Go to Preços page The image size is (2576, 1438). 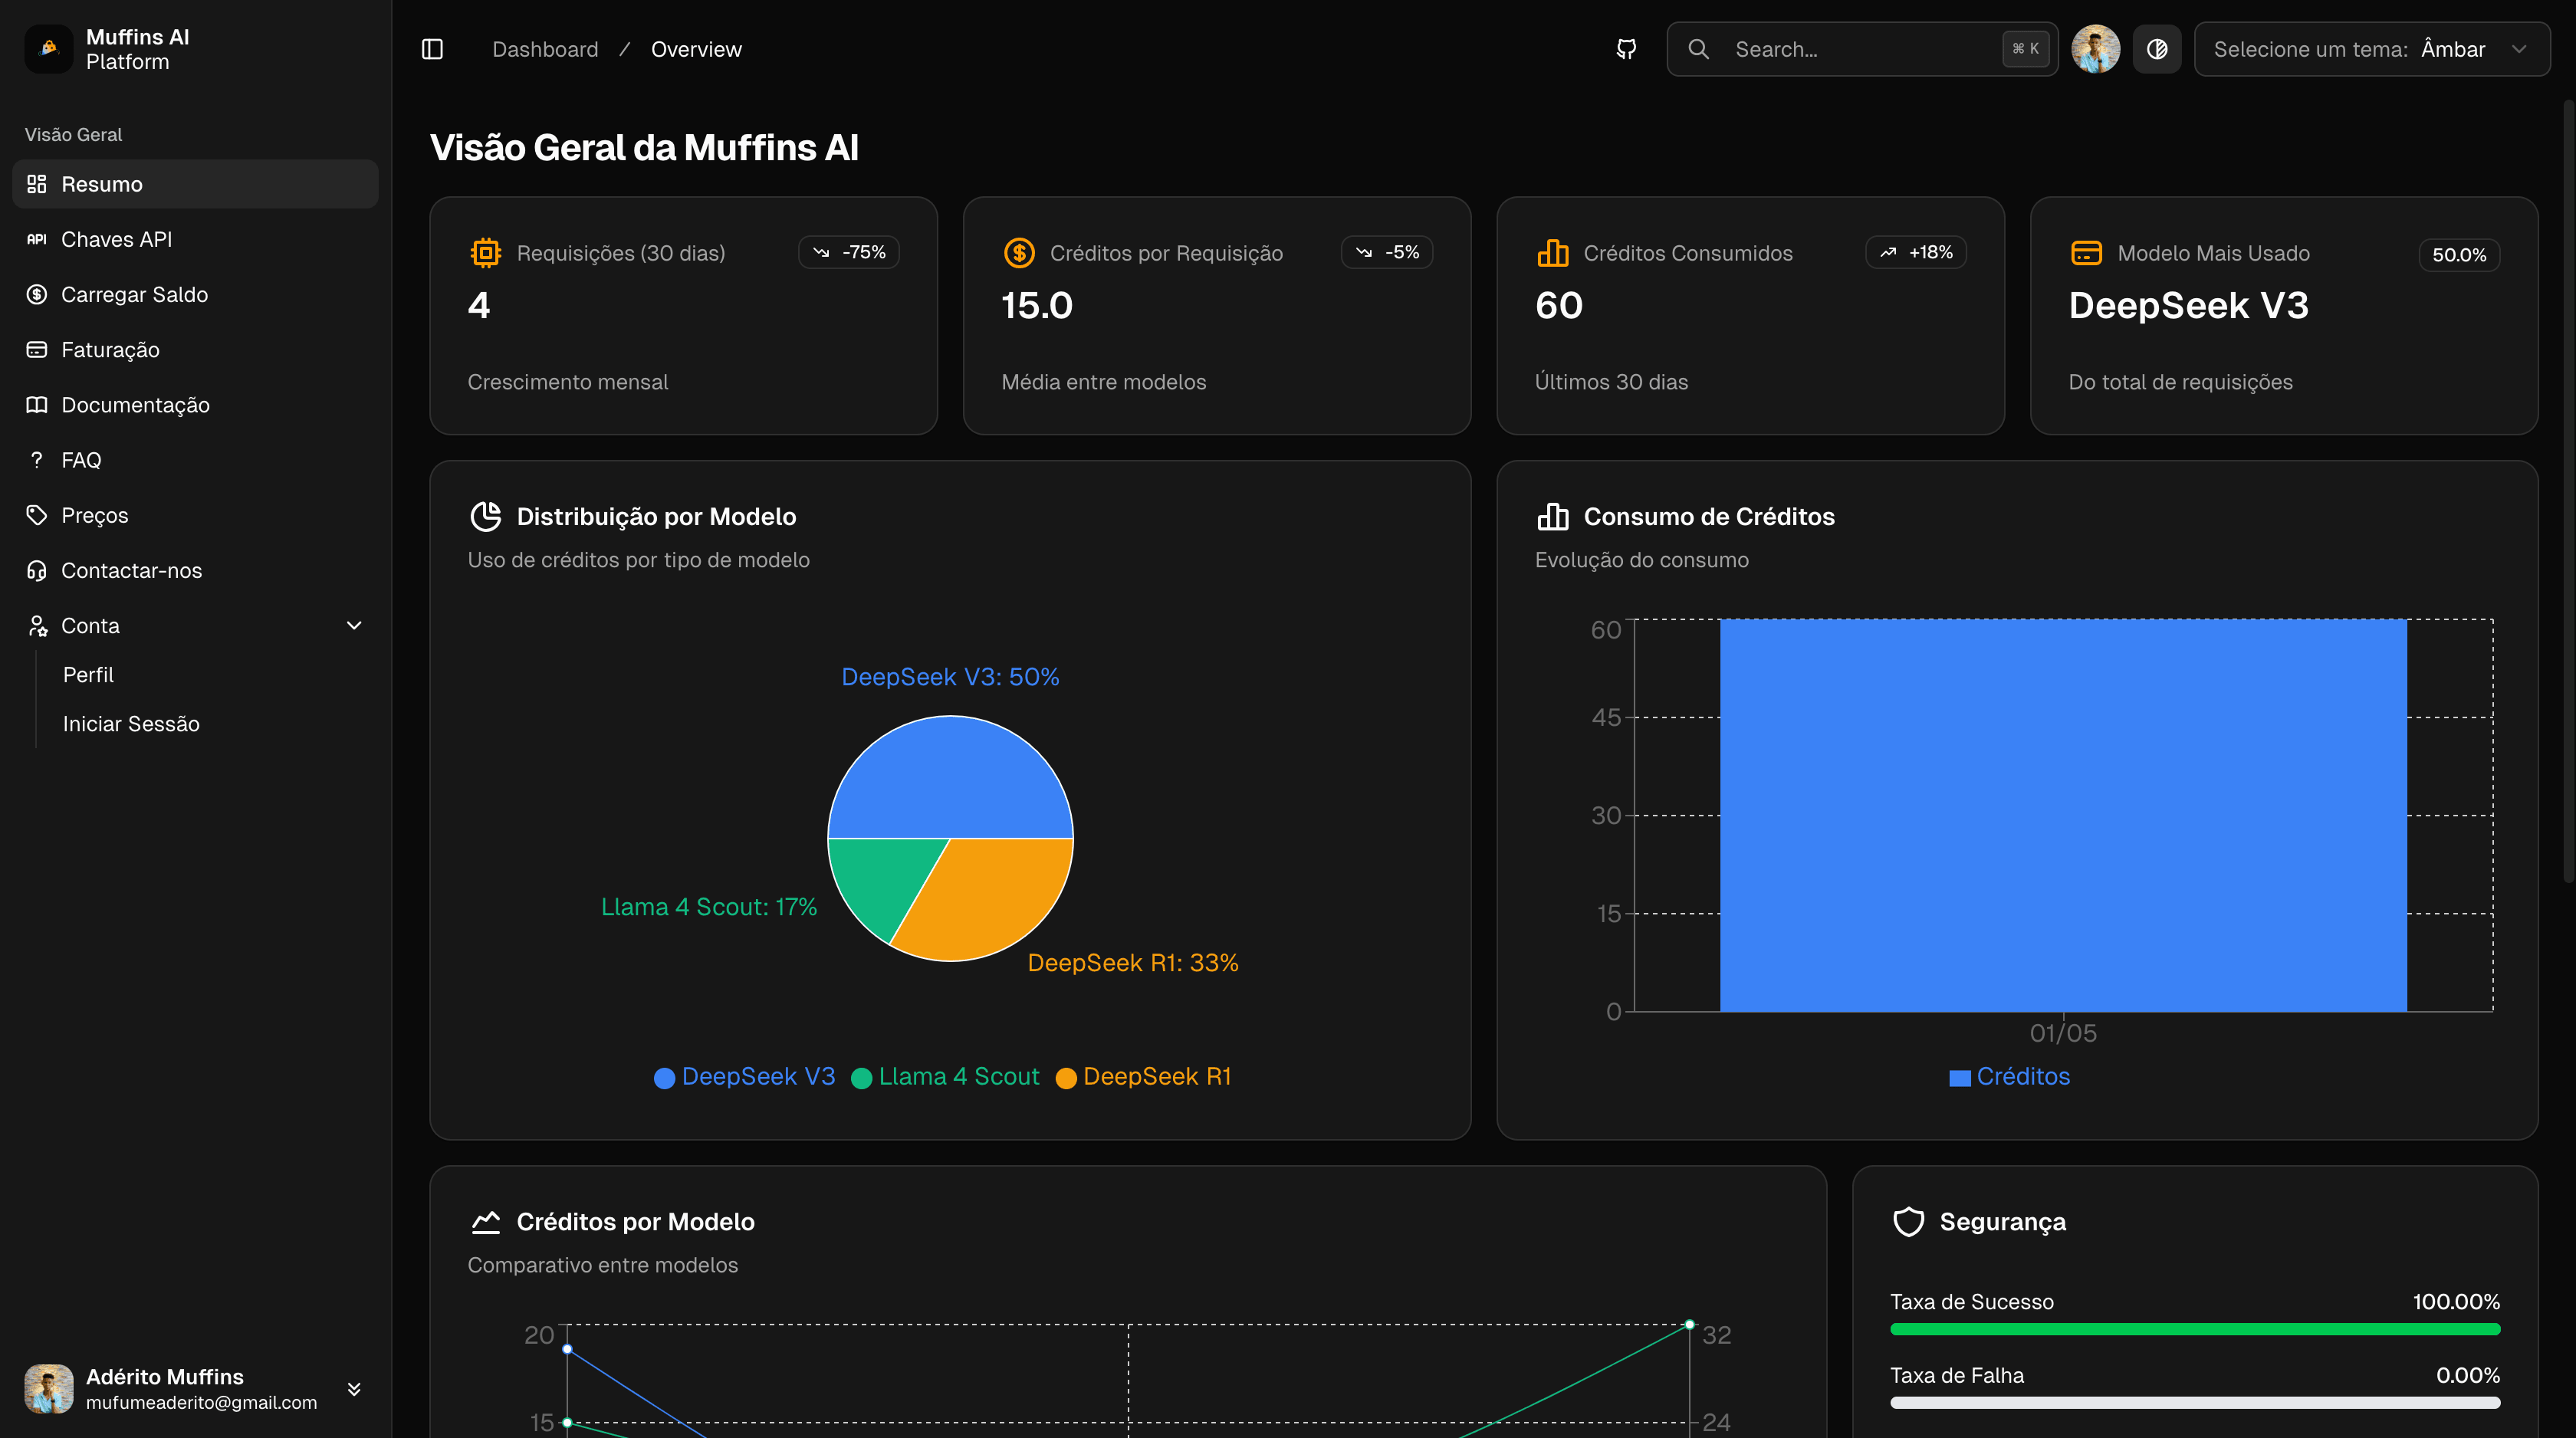[195, 515]
